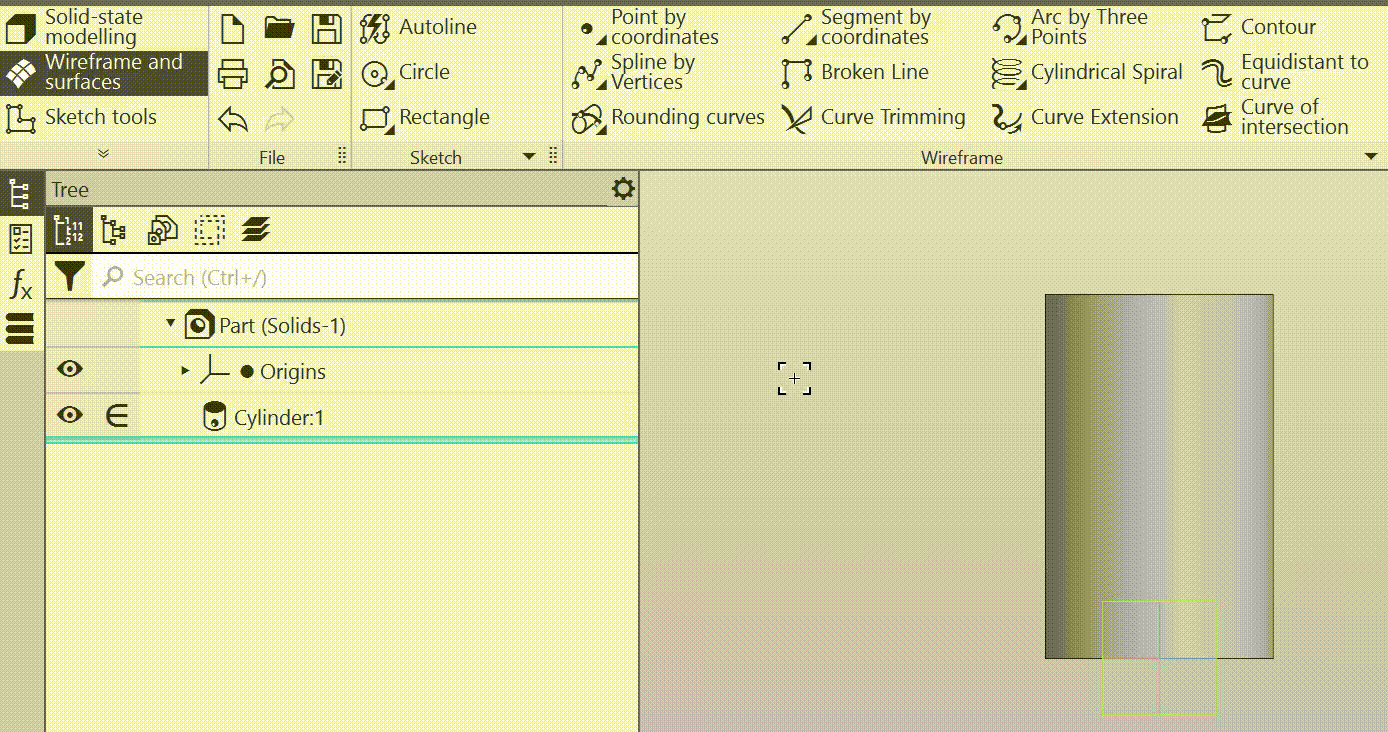Select the Curve Trimming tool
The height and width of the screenshot is (732, 1388).
pos(874,118)
